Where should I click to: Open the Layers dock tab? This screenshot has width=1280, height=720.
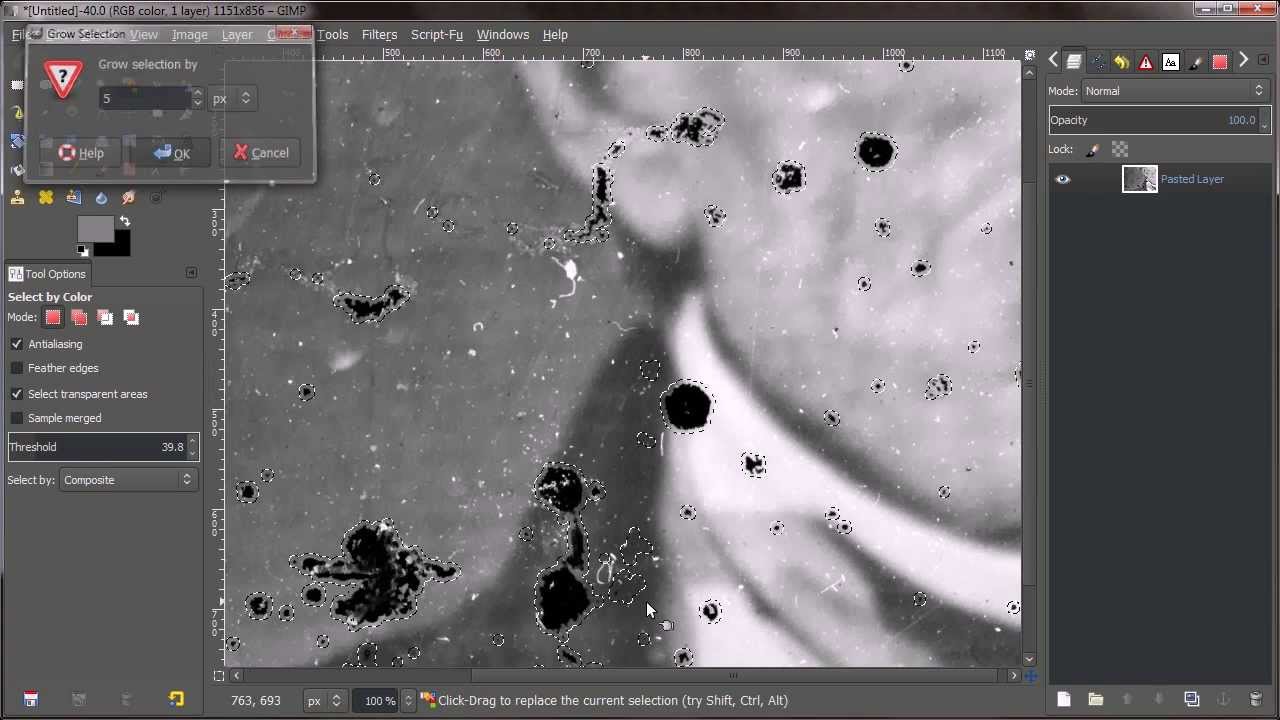pos(1073,62)
